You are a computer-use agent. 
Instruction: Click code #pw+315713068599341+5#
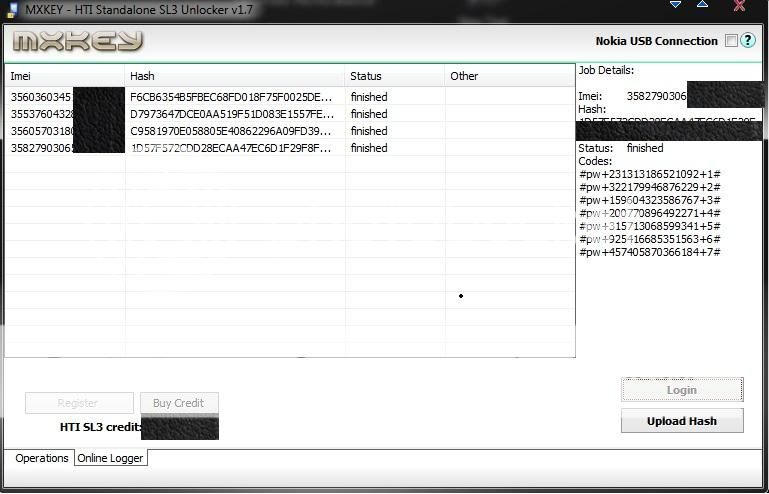click(650, 226)
